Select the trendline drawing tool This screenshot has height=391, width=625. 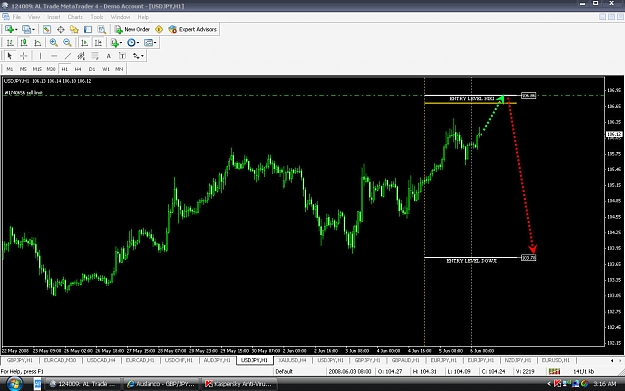[68, 56]
